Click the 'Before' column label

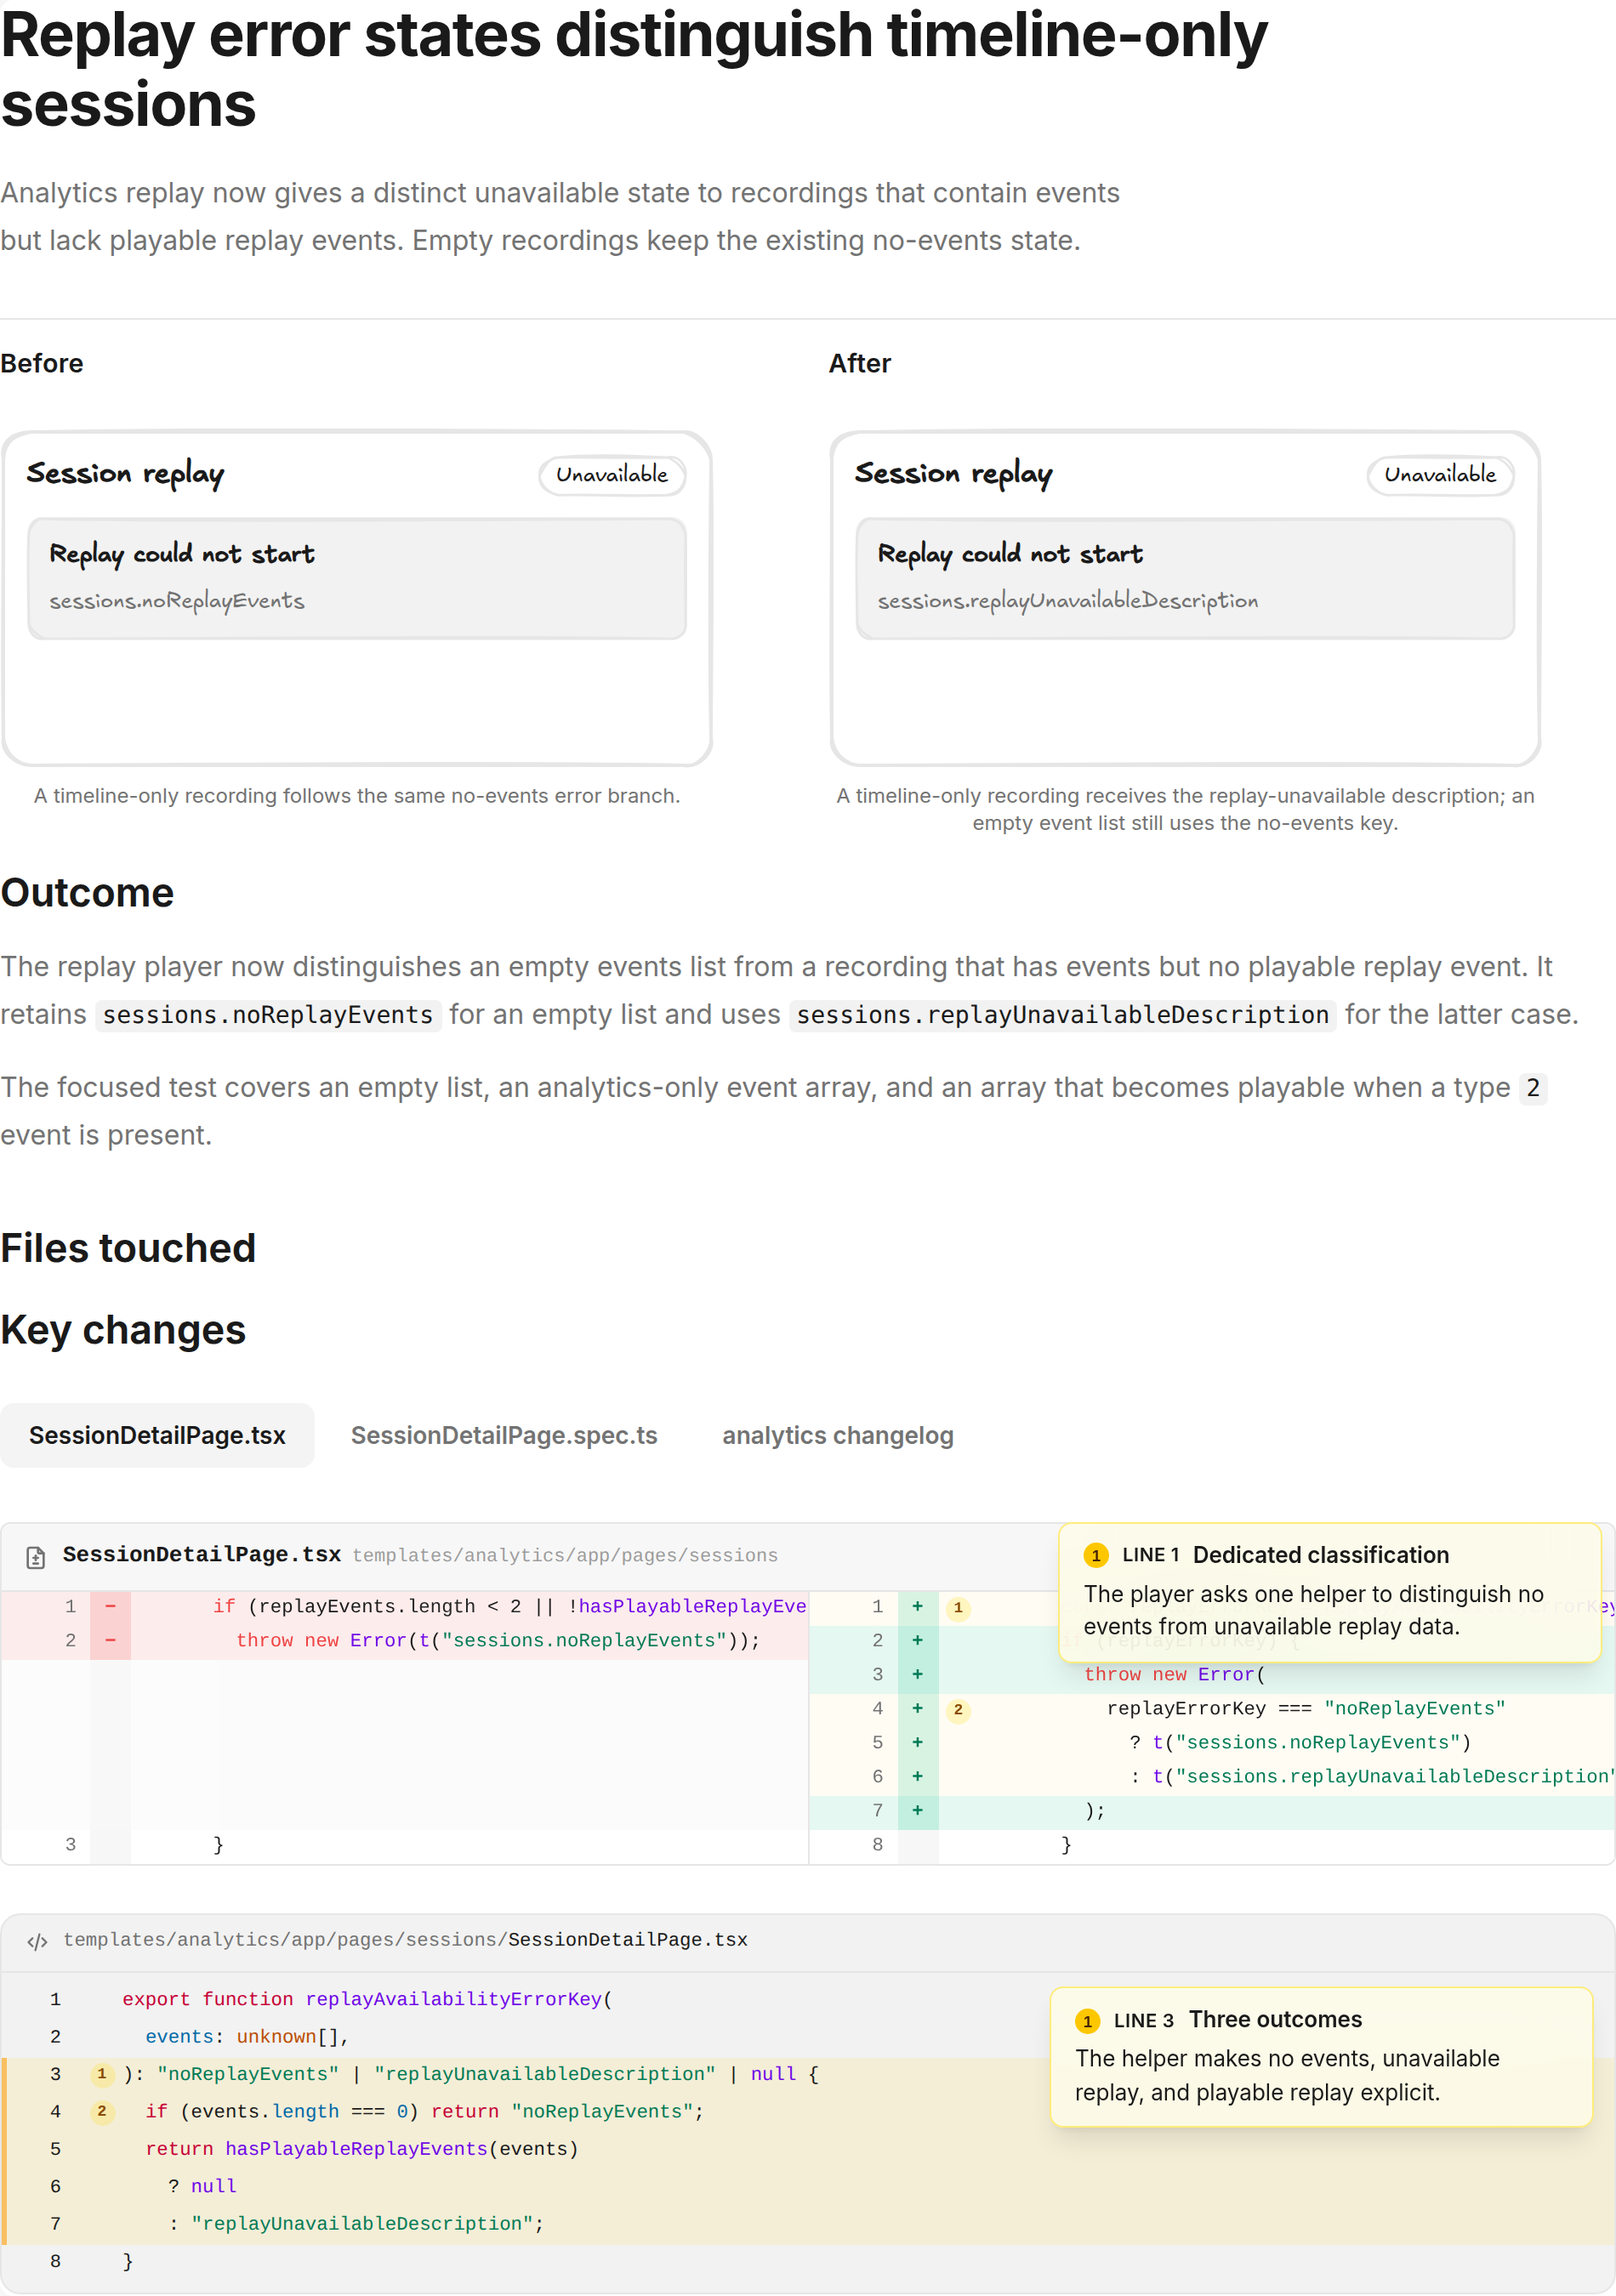pos(42,363)
